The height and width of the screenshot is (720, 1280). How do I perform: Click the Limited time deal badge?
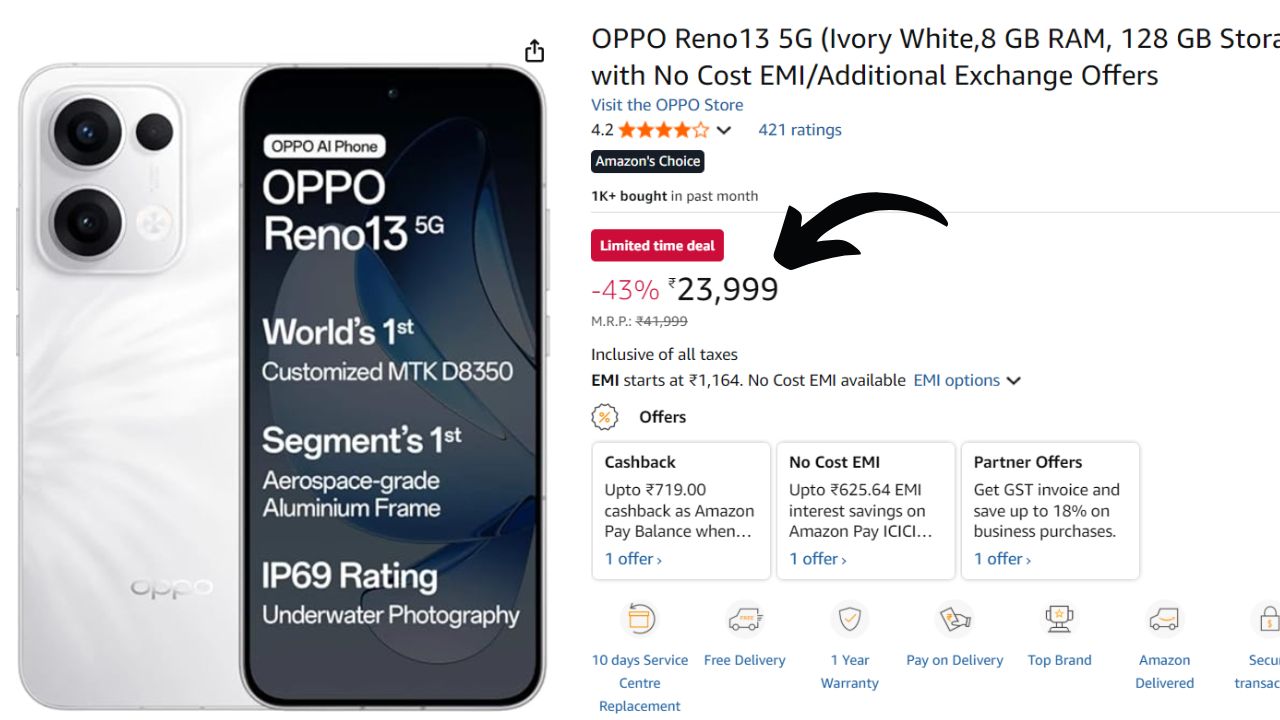[657, 245]
